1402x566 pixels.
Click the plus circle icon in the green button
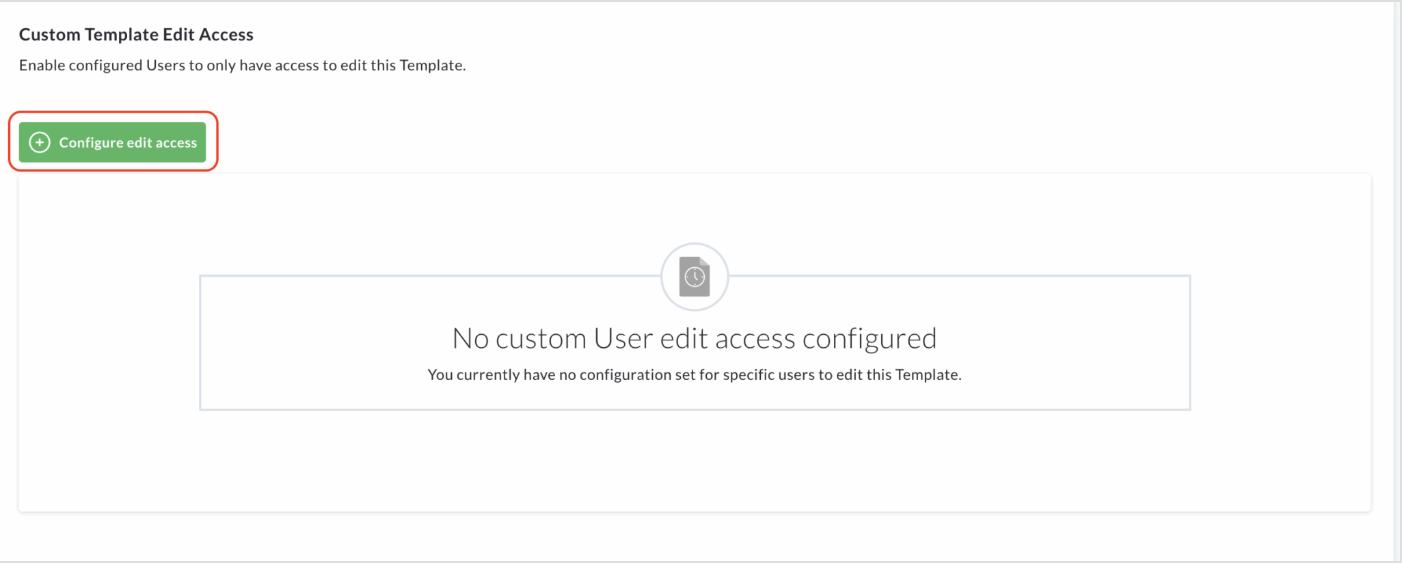pyautogui.click(x=39, y=143)
